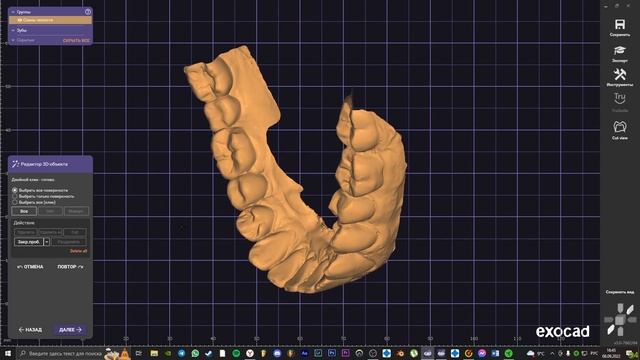Open Telegram from the taskbar
The image size is (640, 360).
pyautogui.click(x=181, y=353)
